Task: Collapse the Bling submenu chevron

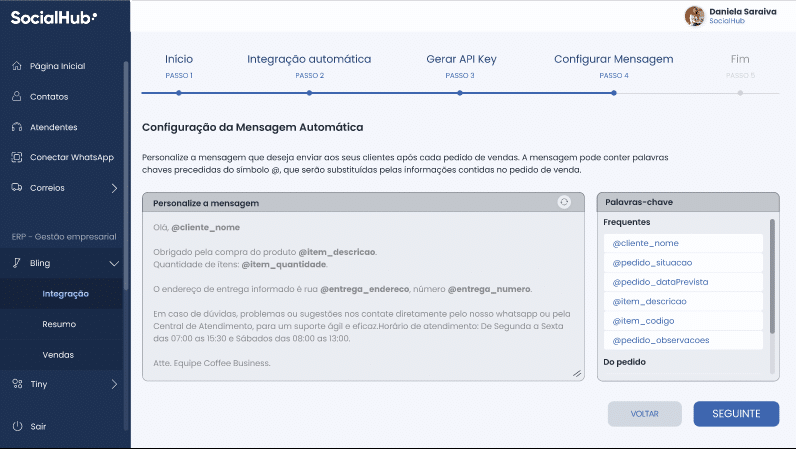Action: click(x=114, y=263)
